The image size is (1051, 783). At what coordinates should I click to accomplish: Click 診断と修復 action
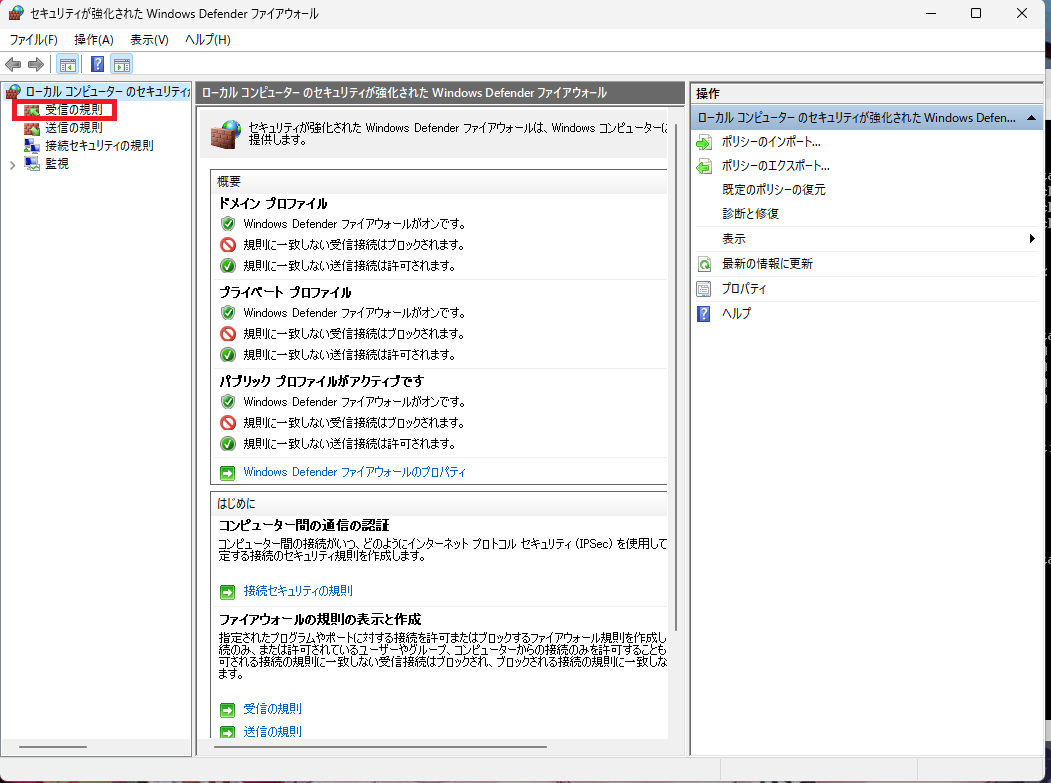pyautogui.click(x=750, y=214)
